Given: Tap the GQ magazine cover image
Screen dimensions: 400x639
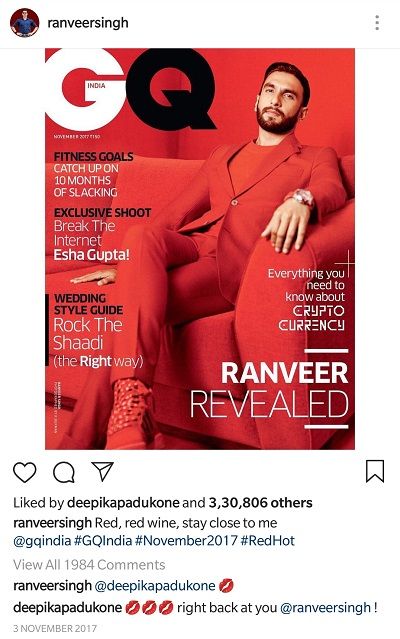Looking at the screenshot, I should (200, 249).
